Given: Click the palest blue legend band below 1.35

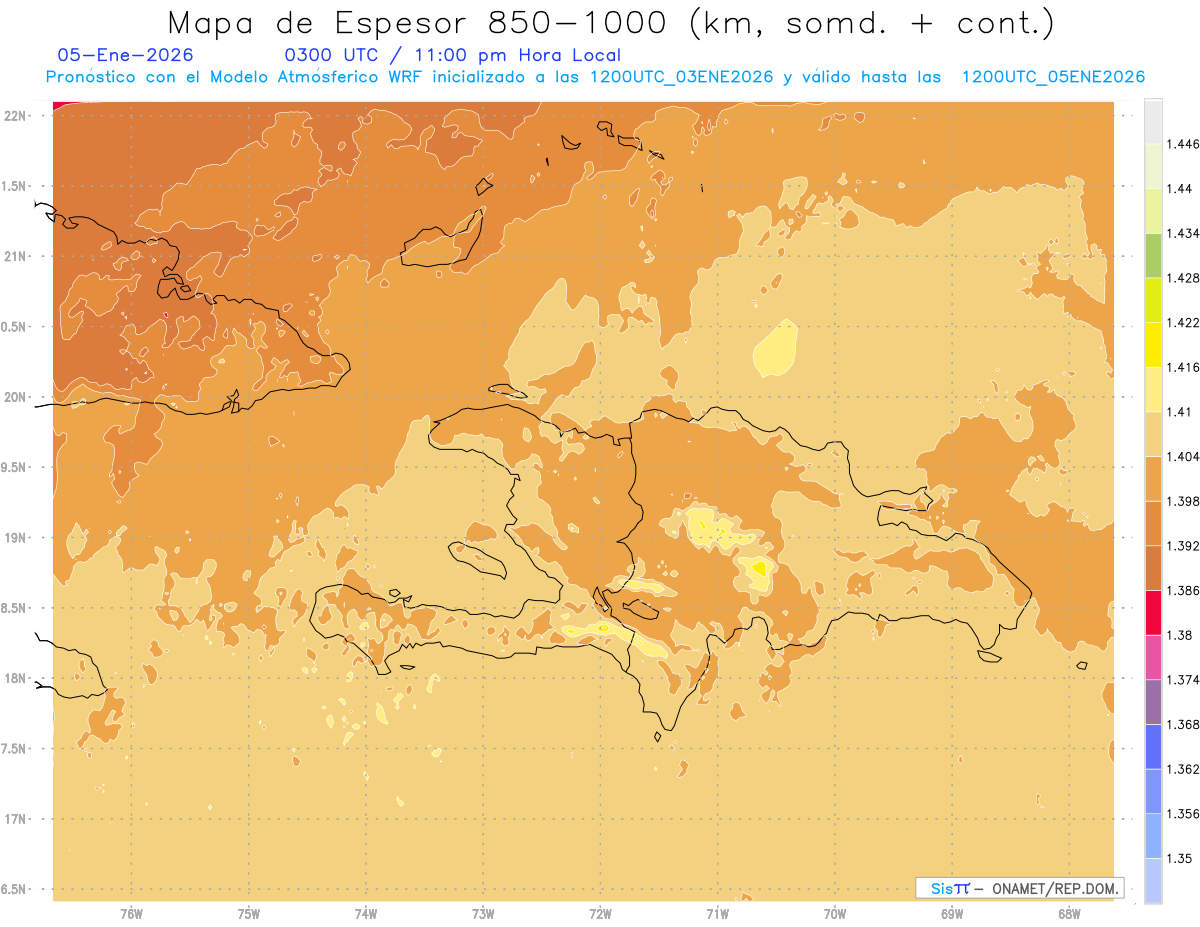Looking at the screenshot, I should pyautogui.click(x=1153, y=881).
